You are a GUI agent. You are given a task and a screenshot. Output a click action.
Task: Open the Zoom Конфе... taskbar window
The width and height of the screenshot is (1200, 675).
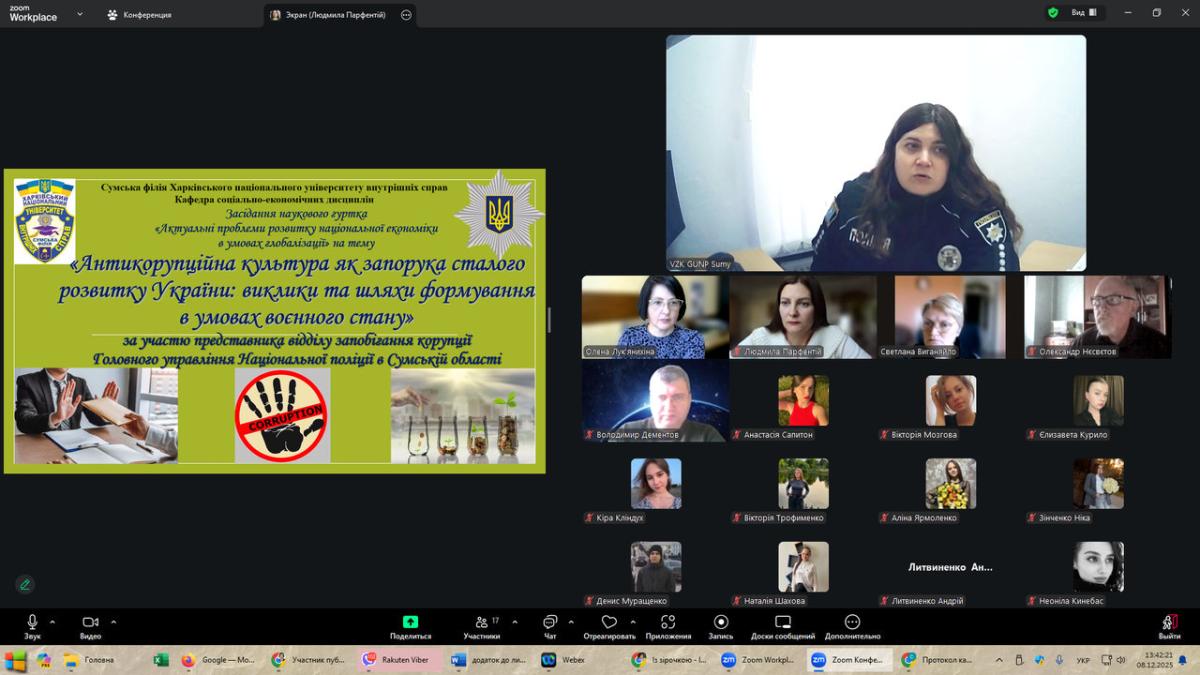pyautogui.click(x=849, y=660)
